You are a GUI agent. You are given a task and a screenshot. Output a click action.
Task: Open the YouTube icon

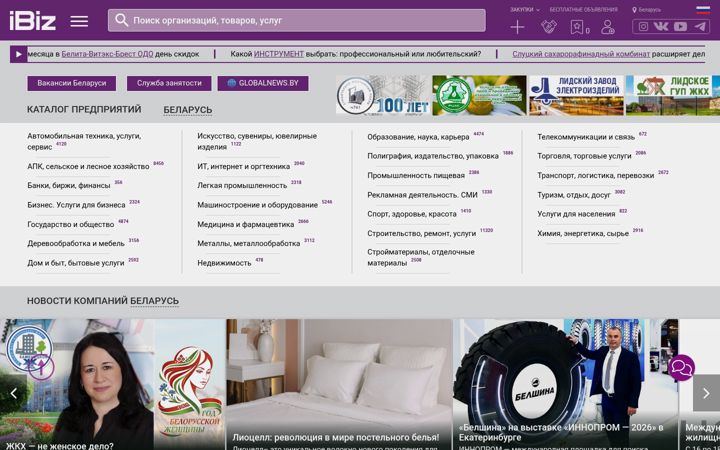click(x=680, y=27)
